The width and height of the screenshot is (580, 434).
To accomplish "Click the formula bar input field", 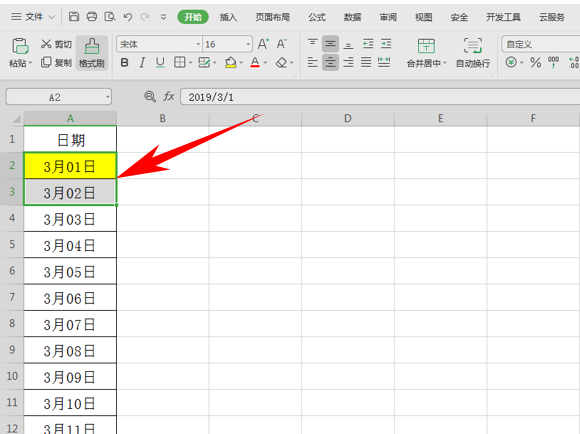I will (380, 97).
